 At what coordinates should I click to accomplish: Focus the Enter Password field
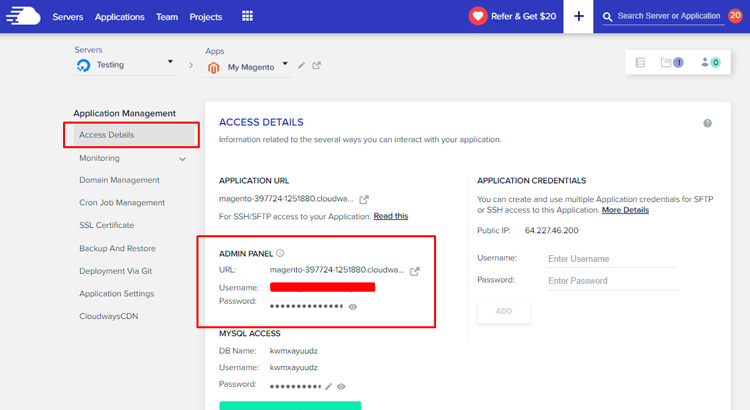click(x=612, y=281)
